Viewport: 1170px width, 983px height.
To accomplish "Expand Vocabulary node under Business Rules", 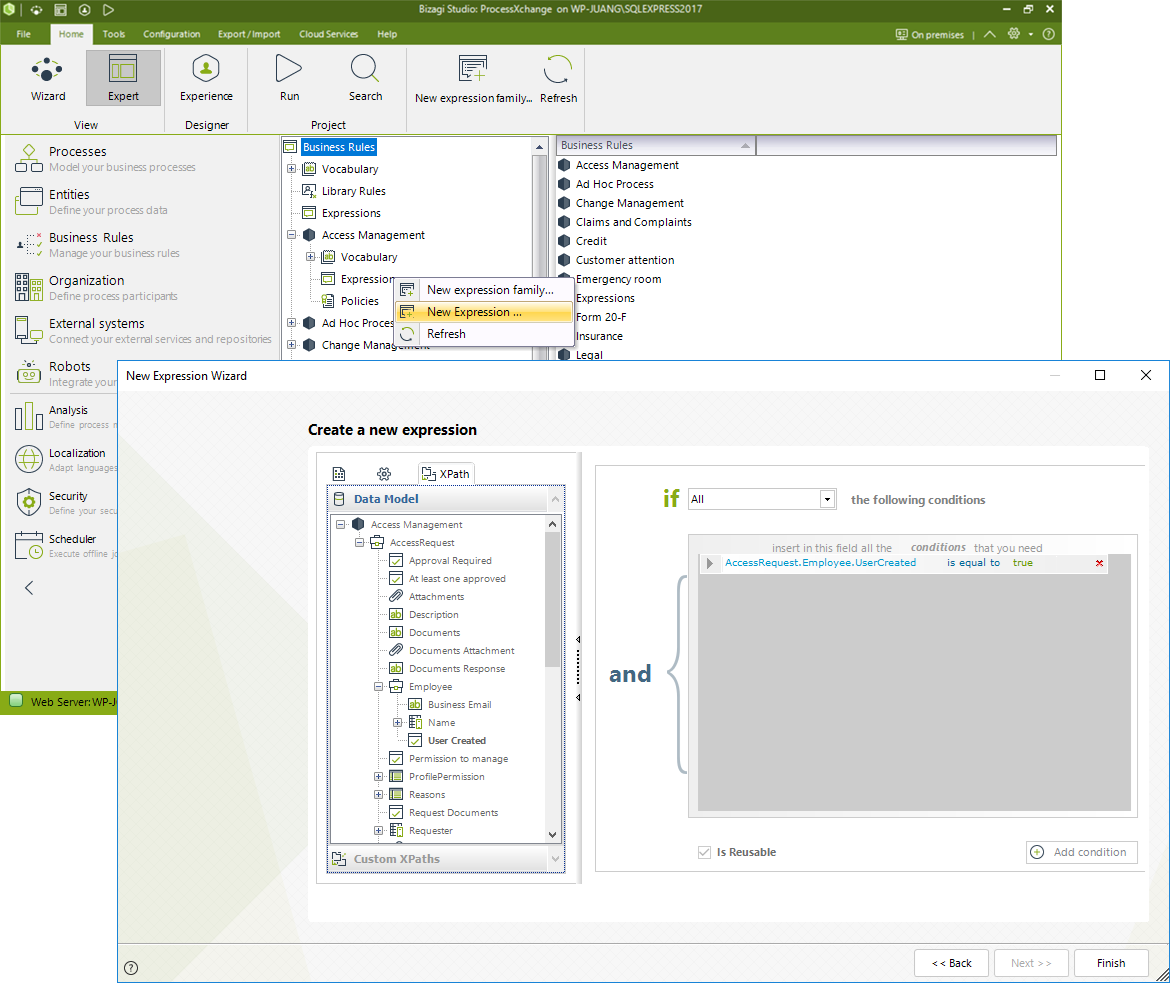I will point(292,169).
